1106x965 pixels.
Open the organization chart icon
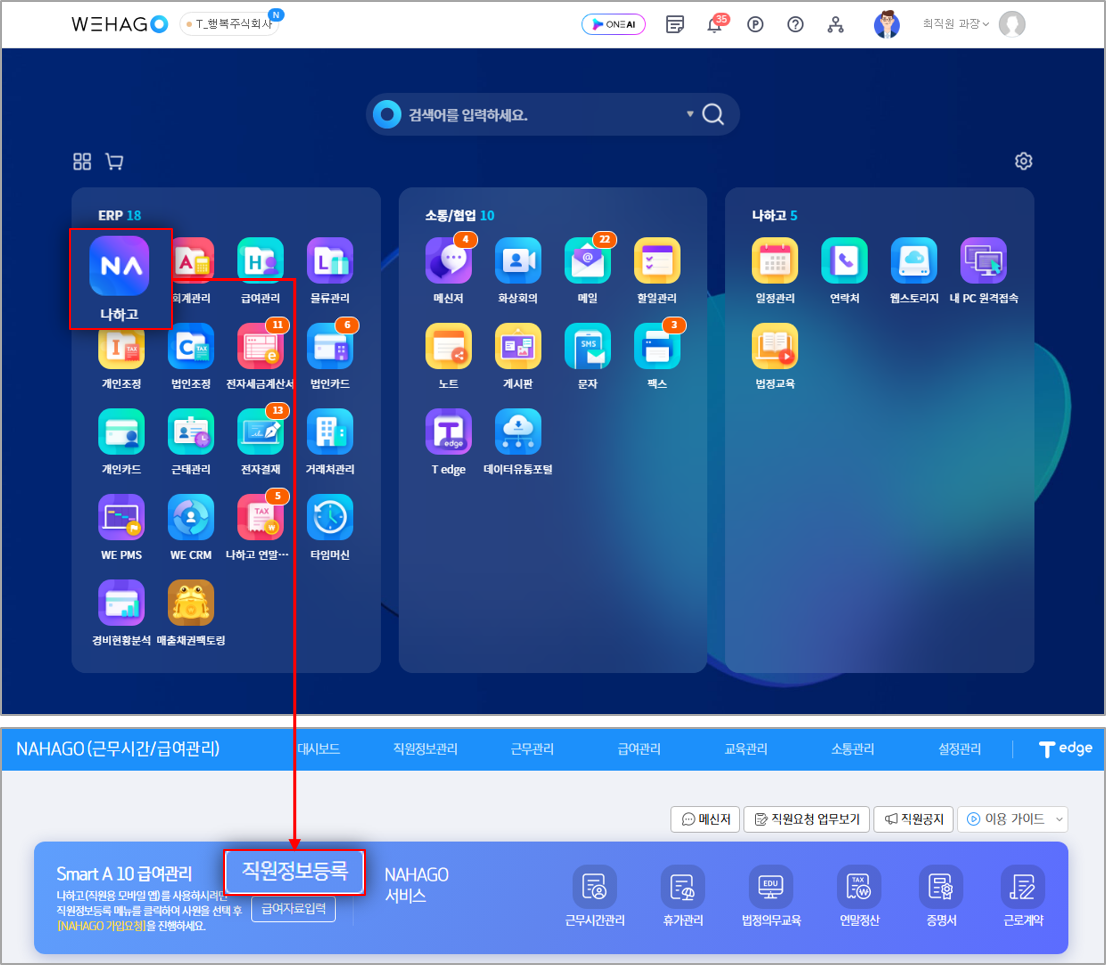coord(836,25)
